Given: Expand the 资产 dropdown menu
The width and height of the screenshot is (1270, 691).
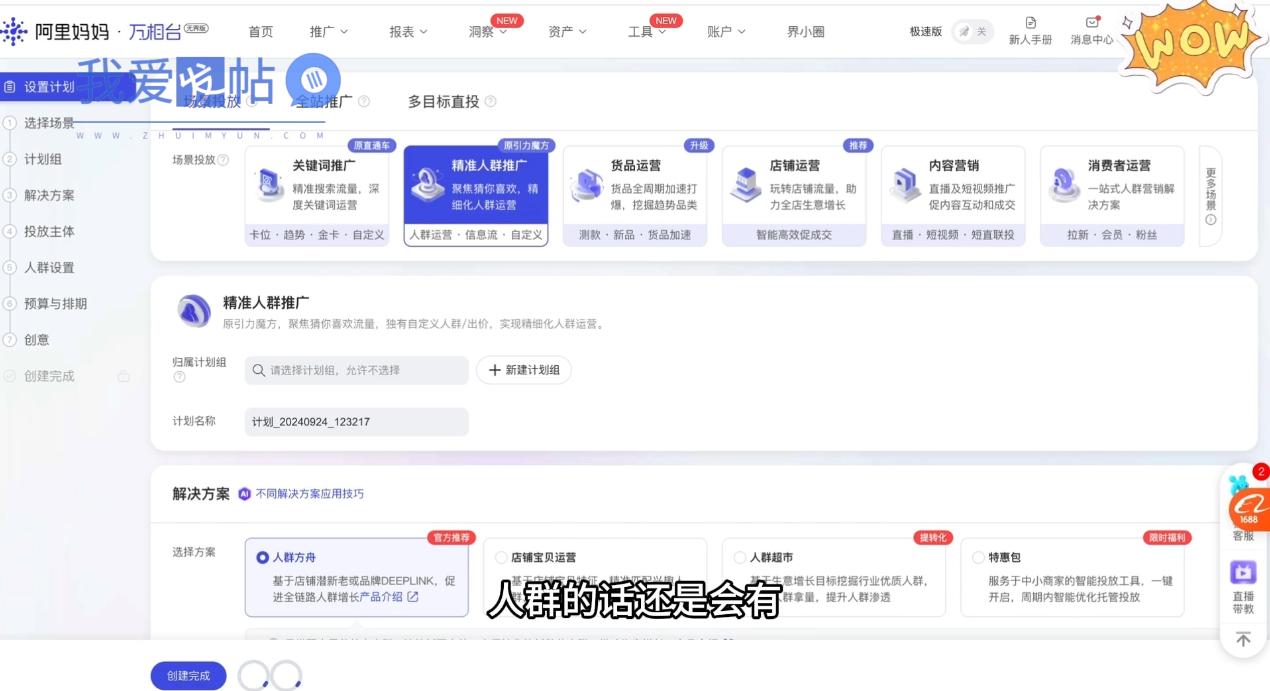Looking at the screenshot, I should point(567,32).
